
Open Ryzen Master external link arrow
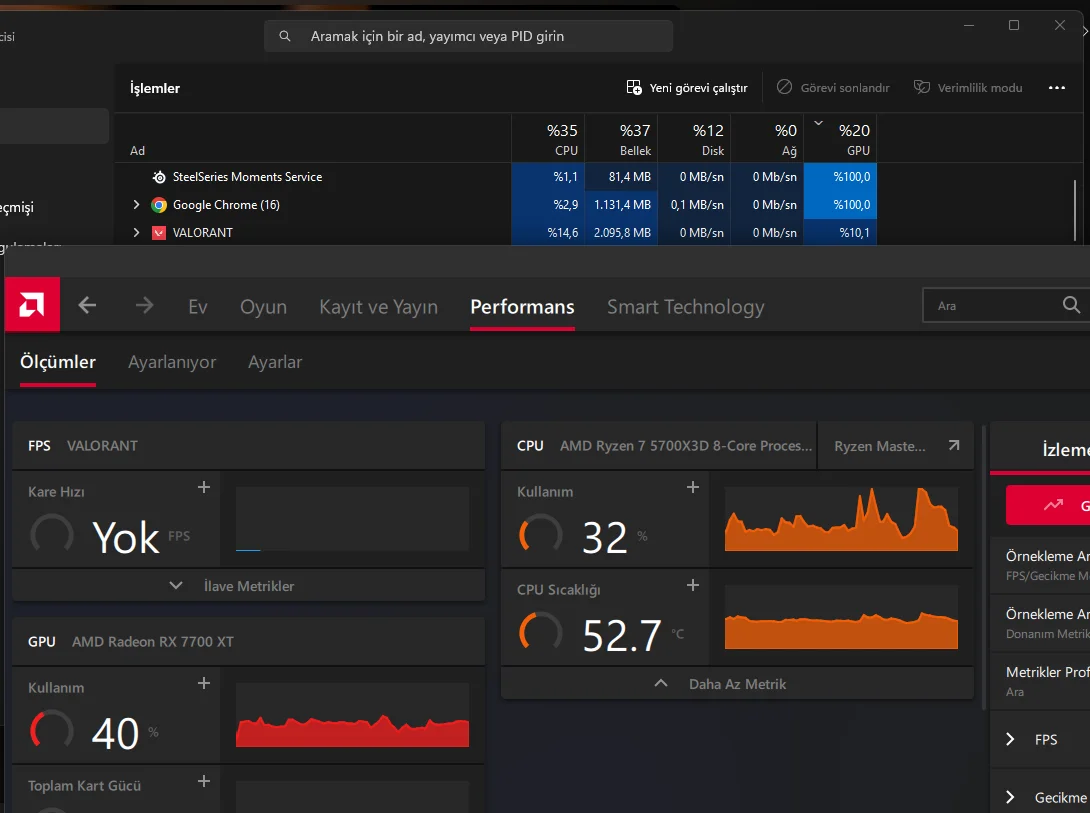(954, 446)
